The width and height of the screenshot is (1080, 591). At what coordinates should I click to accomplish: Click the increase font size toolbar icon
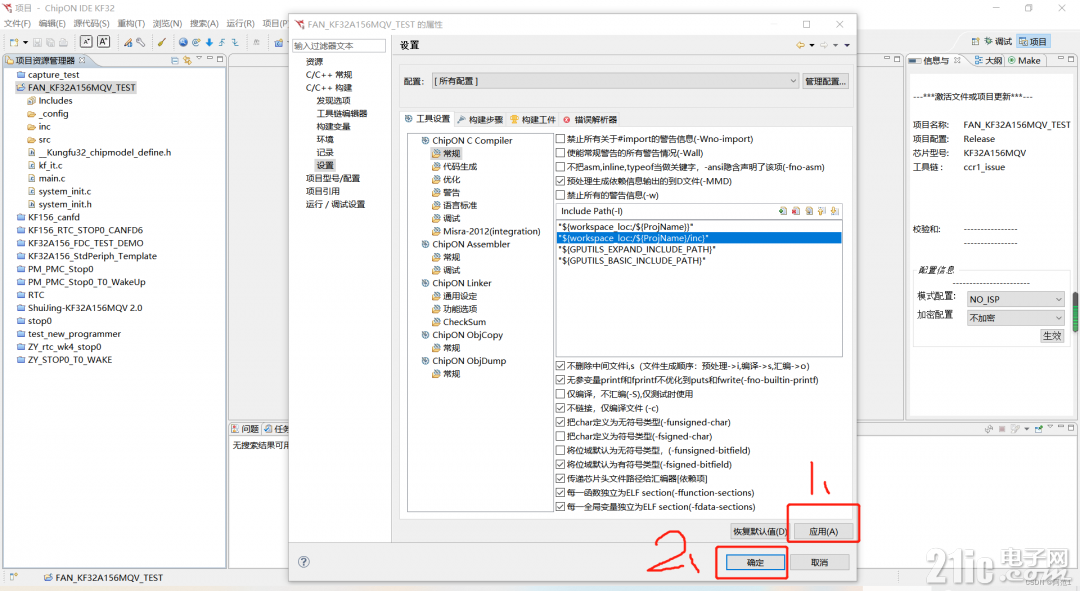103,42
